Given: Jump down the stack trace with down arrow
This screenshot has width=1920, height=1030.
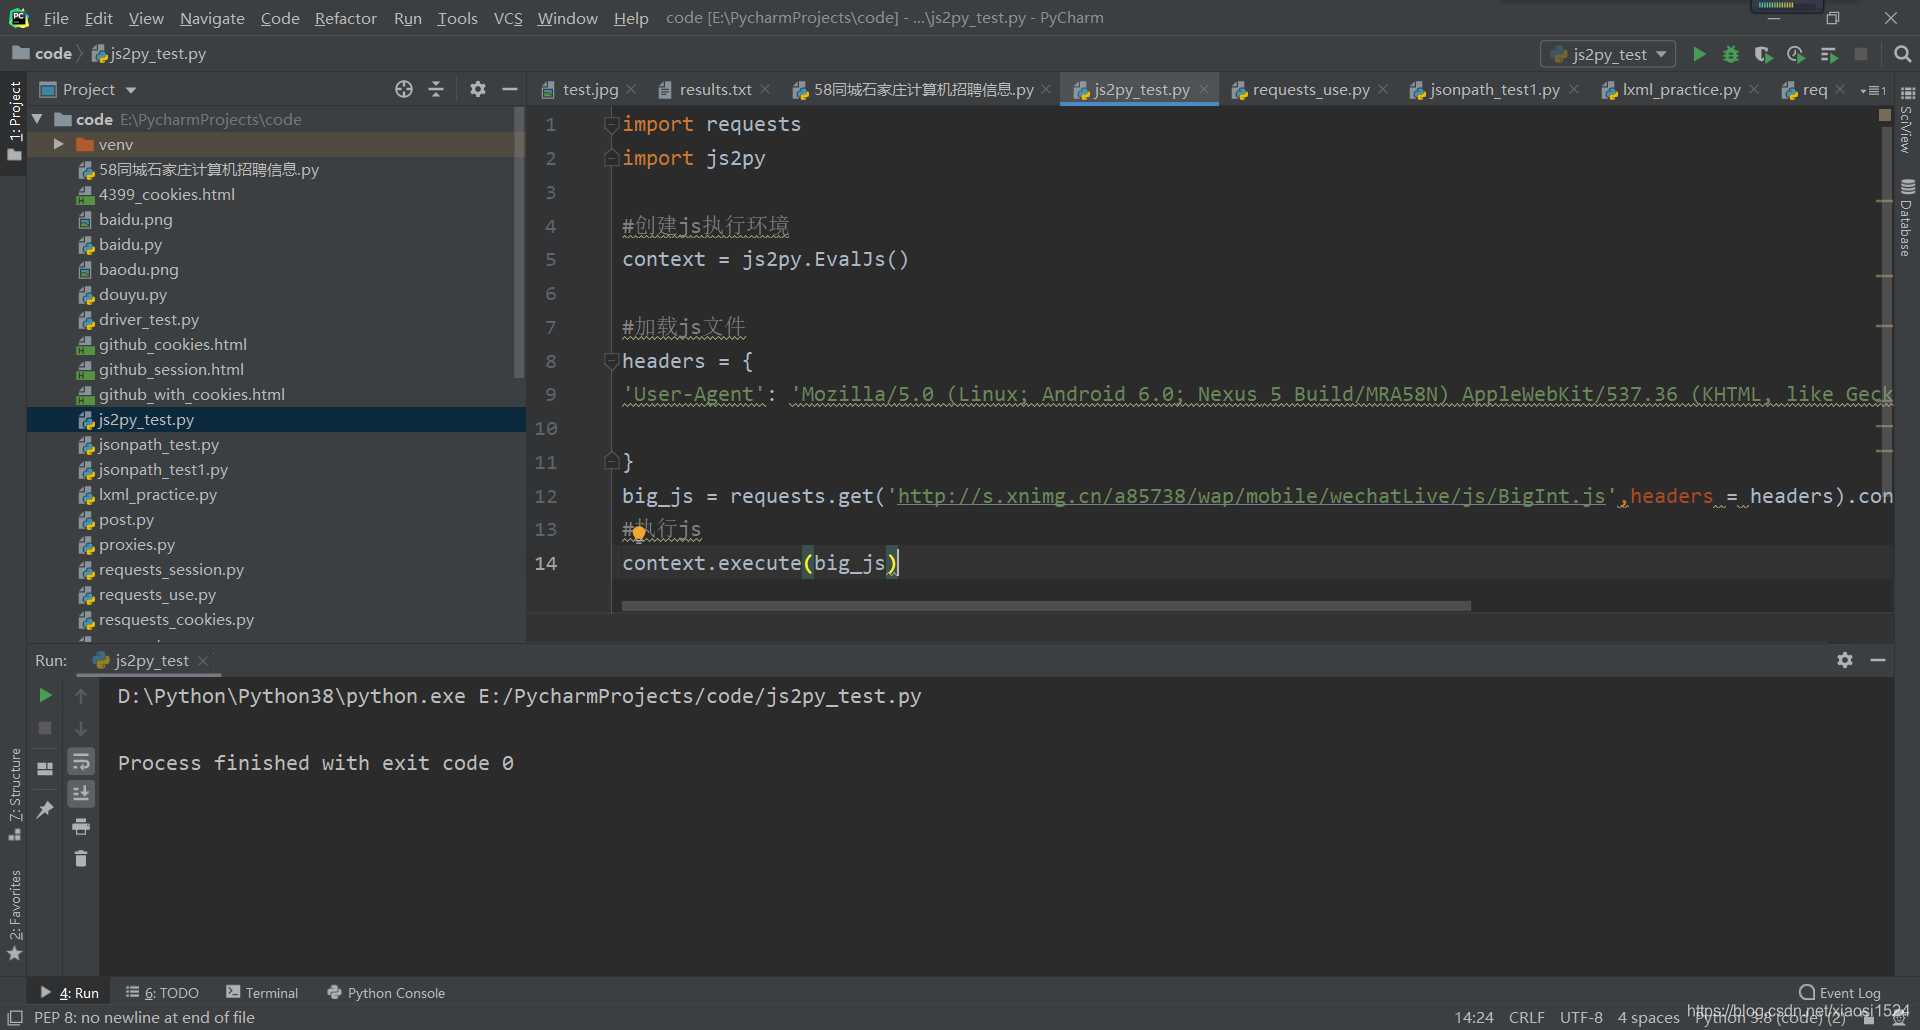Looking at the screenshot, I should click(x=81, y=728).
